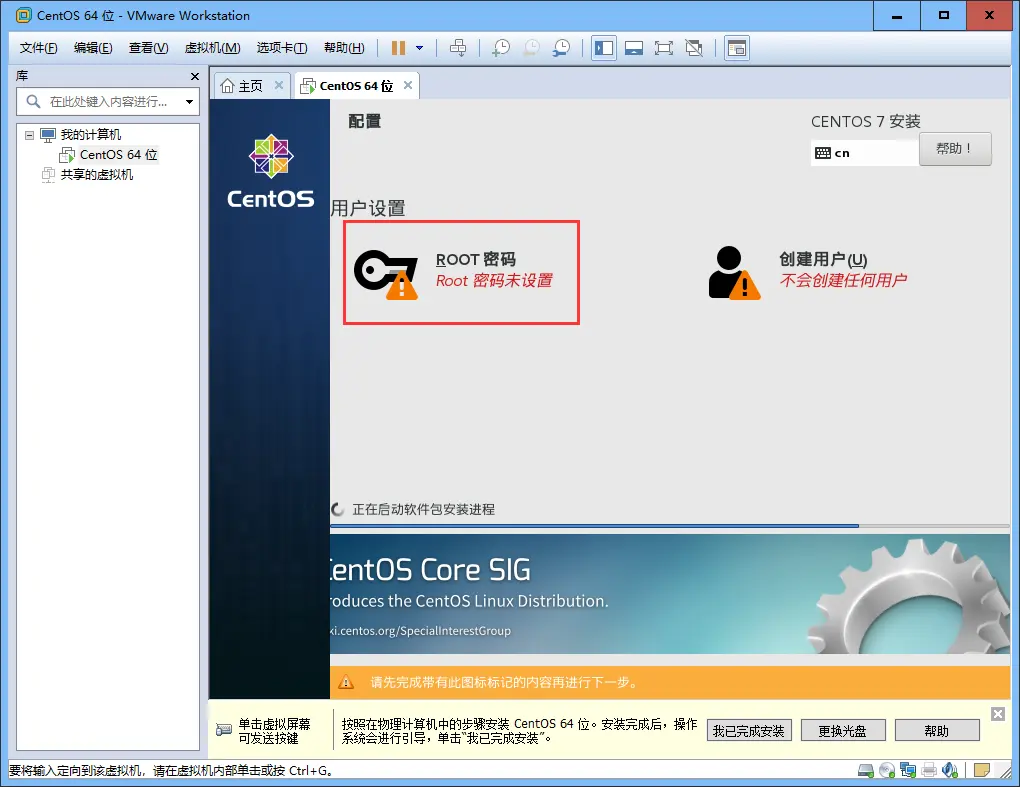Close the 主页 tab
1020x787 pixels.
(278, 85)
